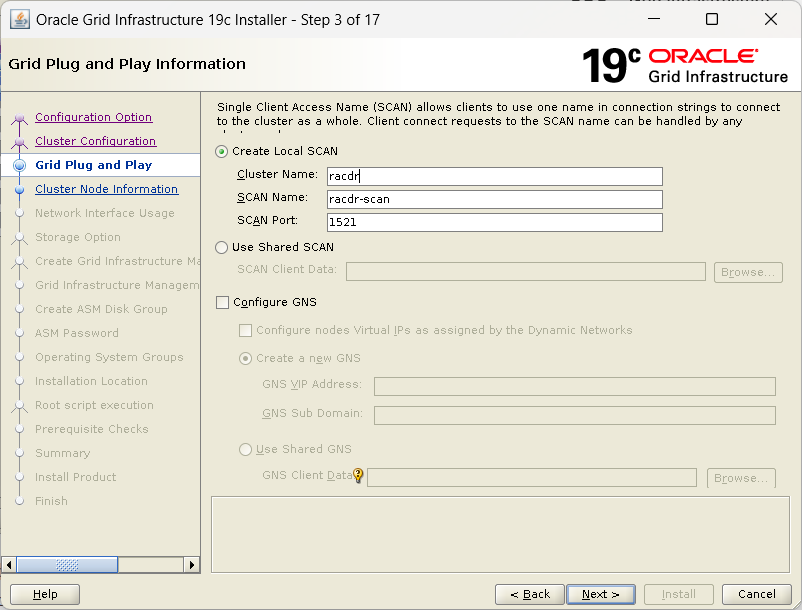The image size is (802, 610).
Task: Click the GNS Client Data field
Action: click(532, 478)
